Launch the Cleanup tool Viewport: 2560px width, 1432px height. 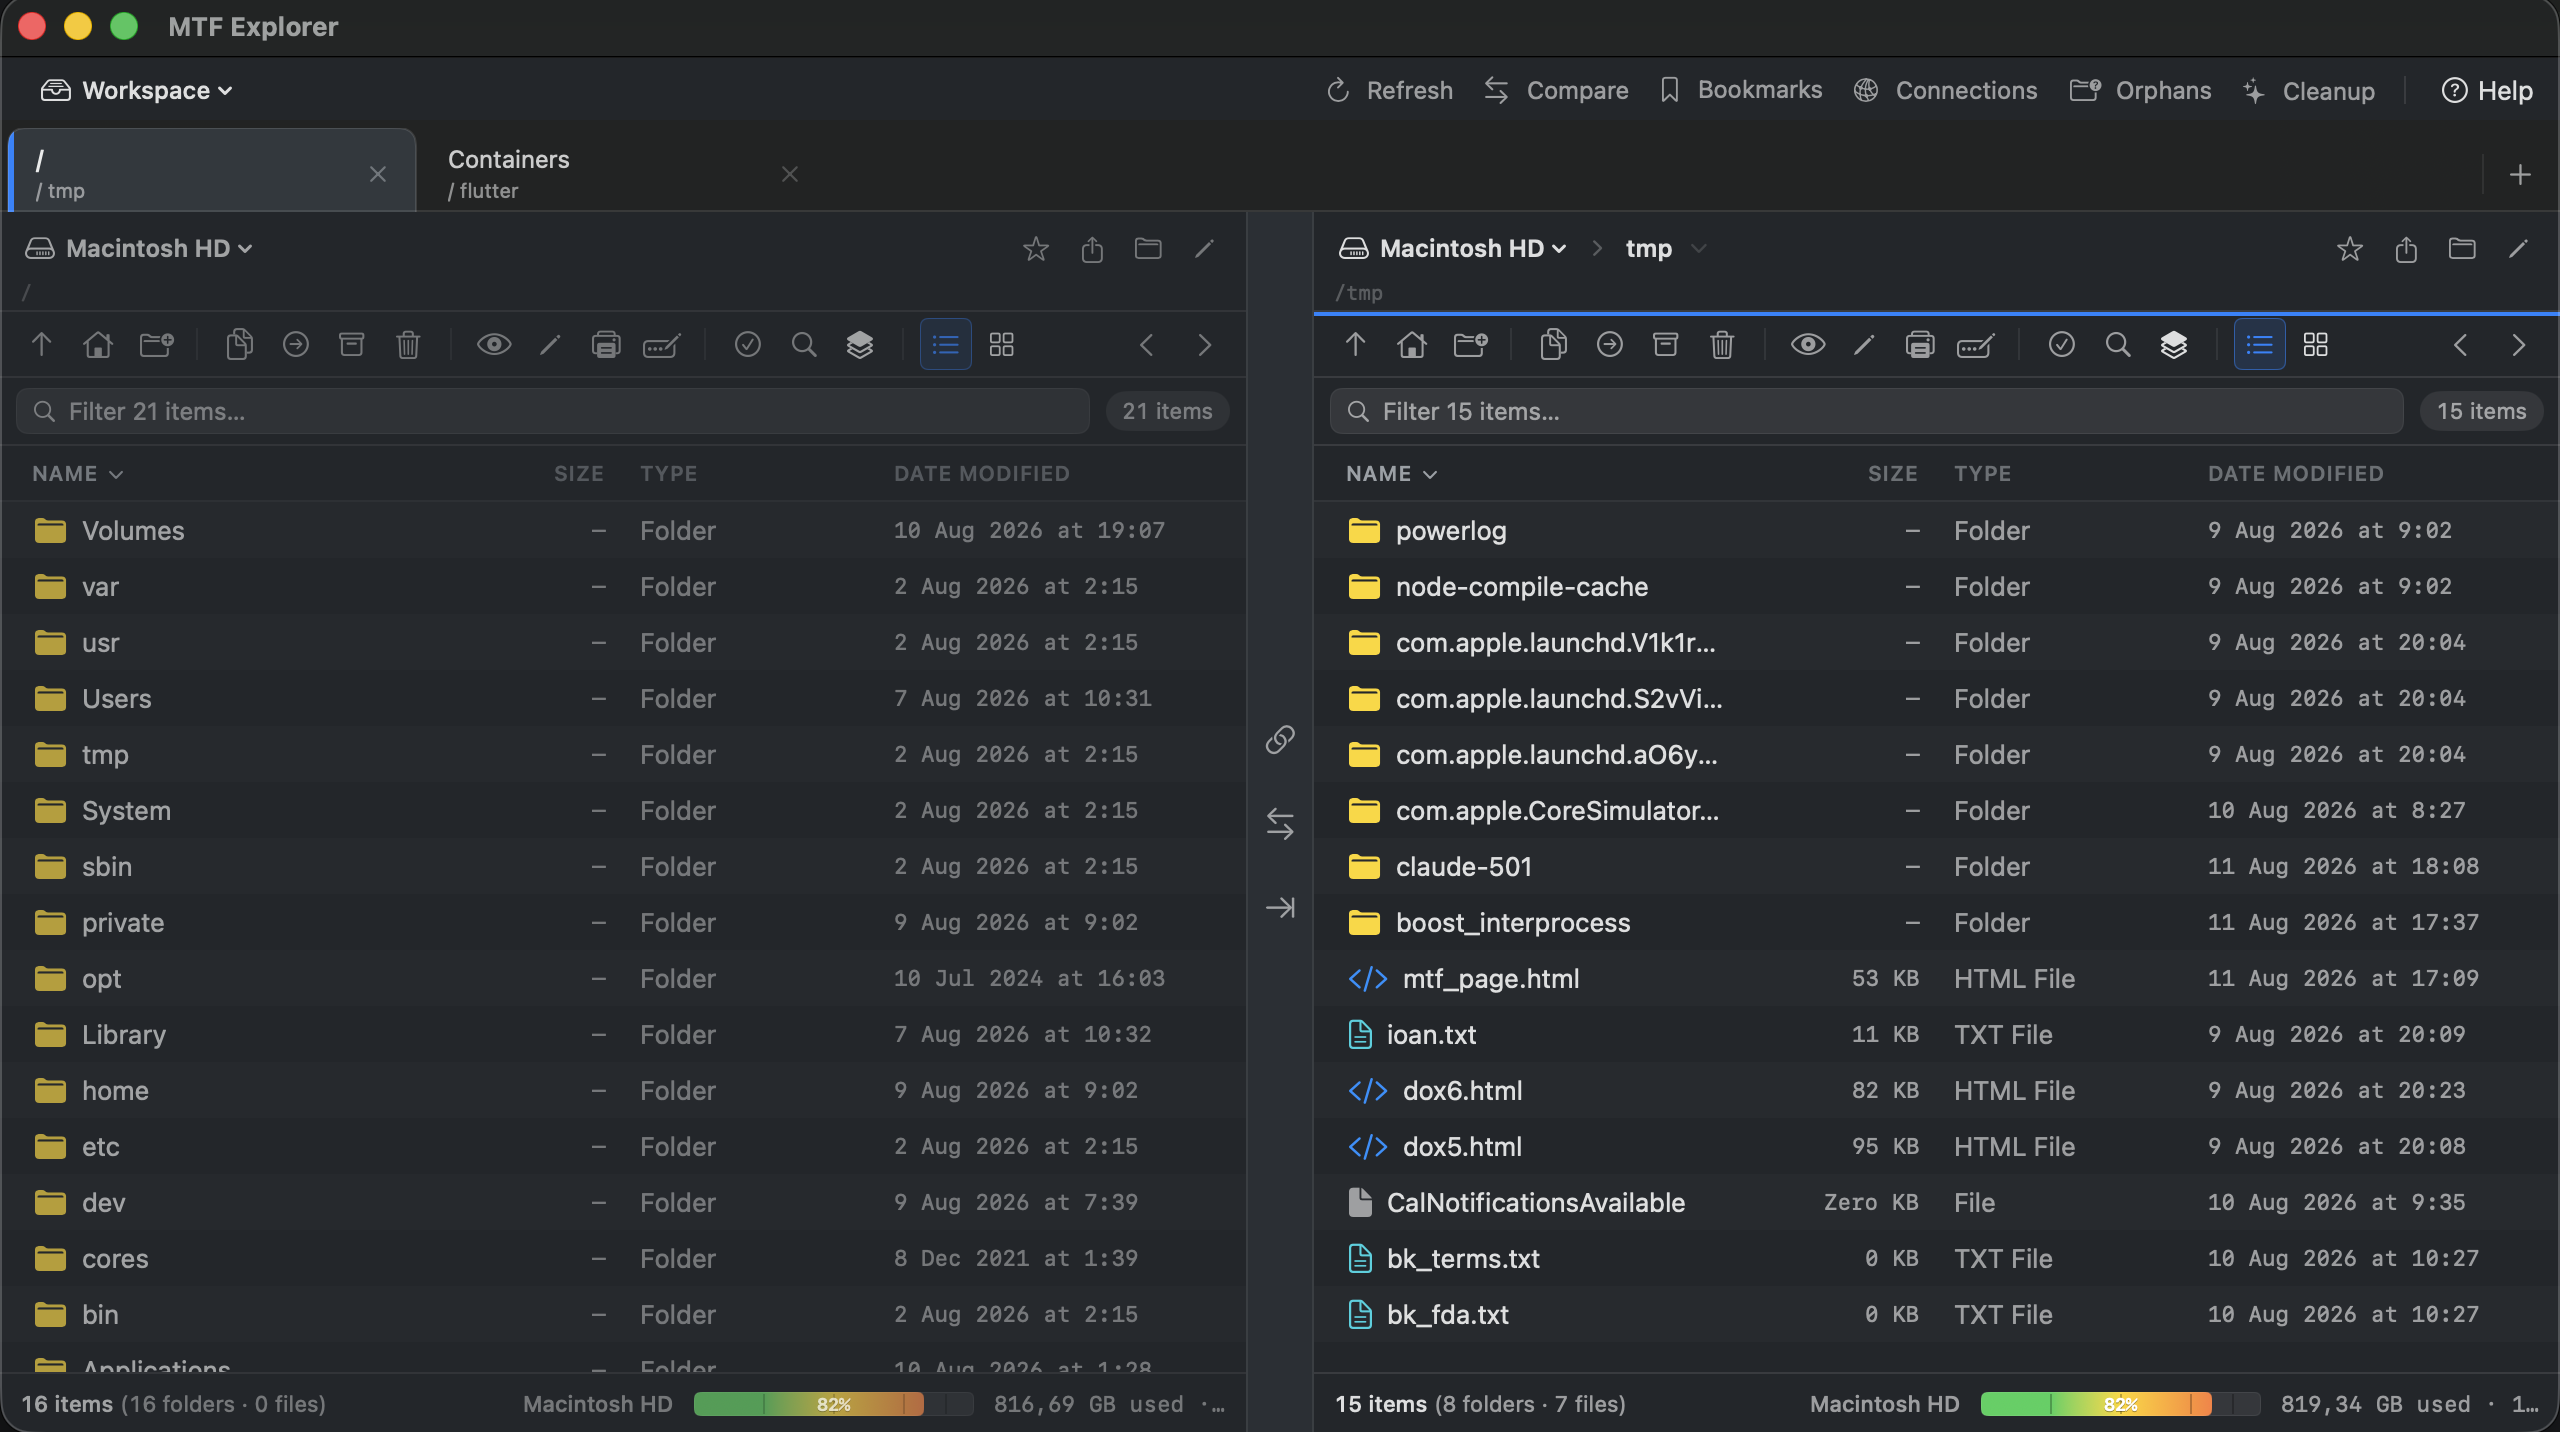point(2308,90)
